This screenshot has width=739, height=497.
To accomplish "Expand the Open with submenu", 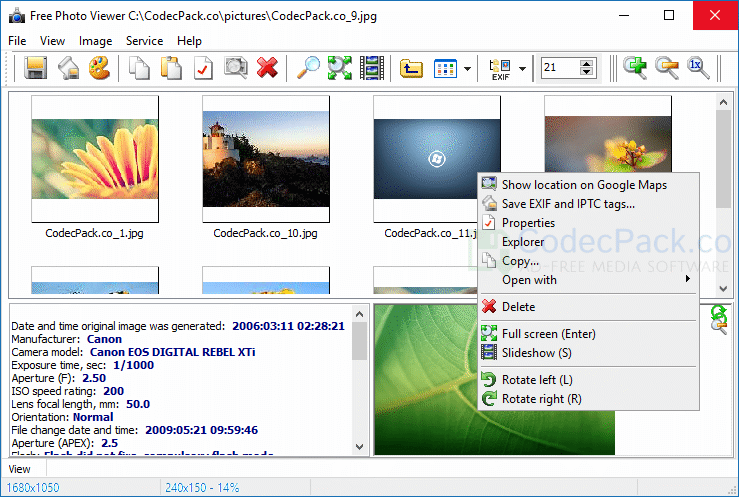I will point(588,279).
